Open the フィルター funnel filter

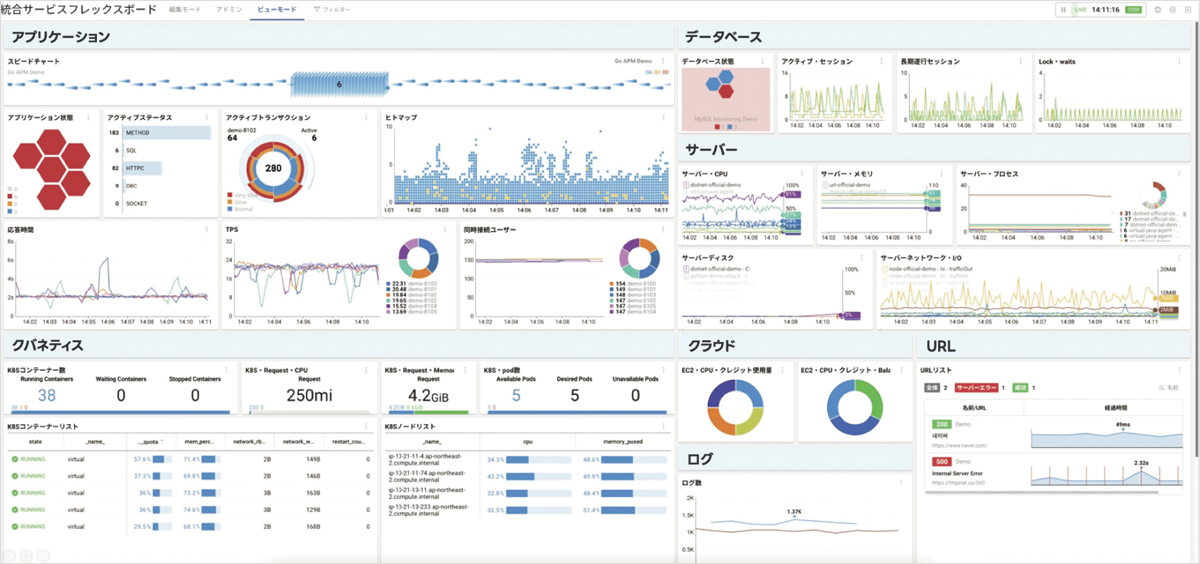331,9
